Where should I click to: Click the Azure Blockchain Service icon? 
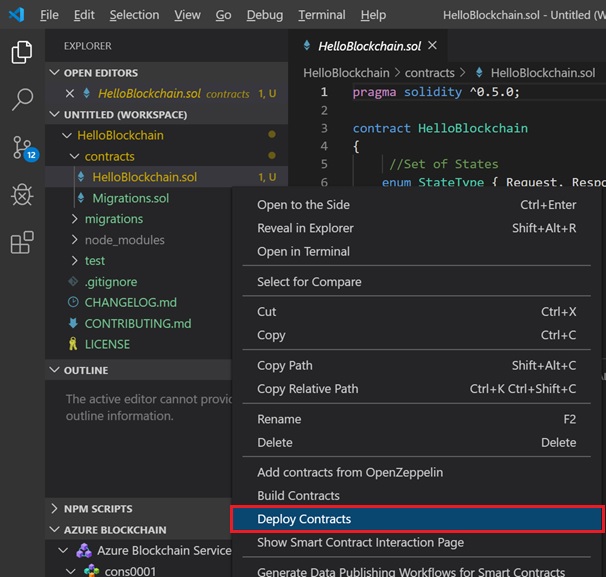(x=84, y=550)
